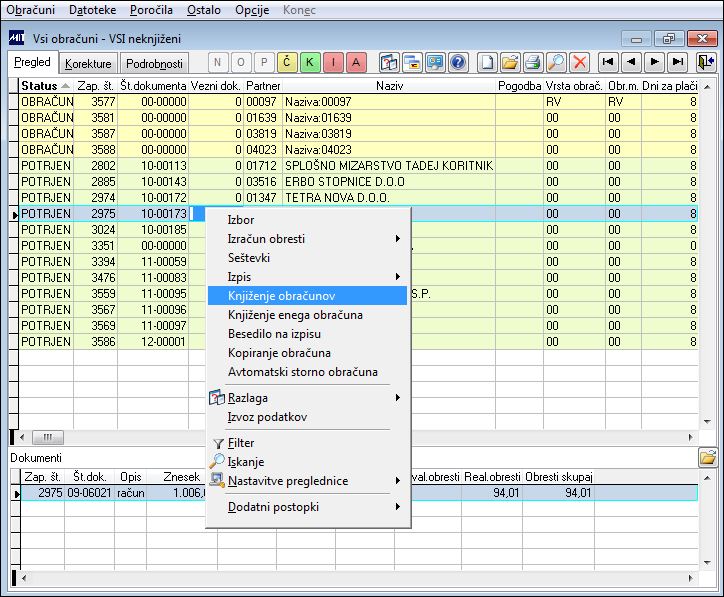Click the Iskanje magnifier icon in the context menu
The height and width of the screenshot is (597, 724).
point(217,461)
